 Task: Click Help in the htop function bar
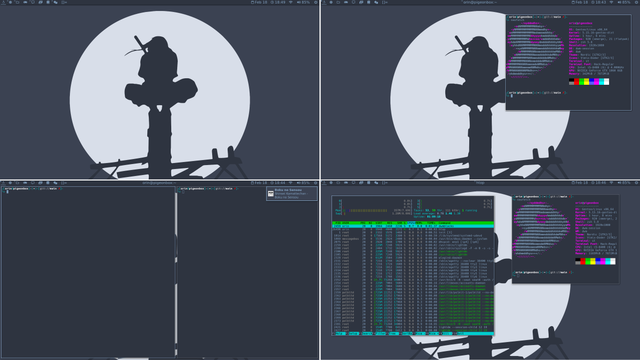340,333
